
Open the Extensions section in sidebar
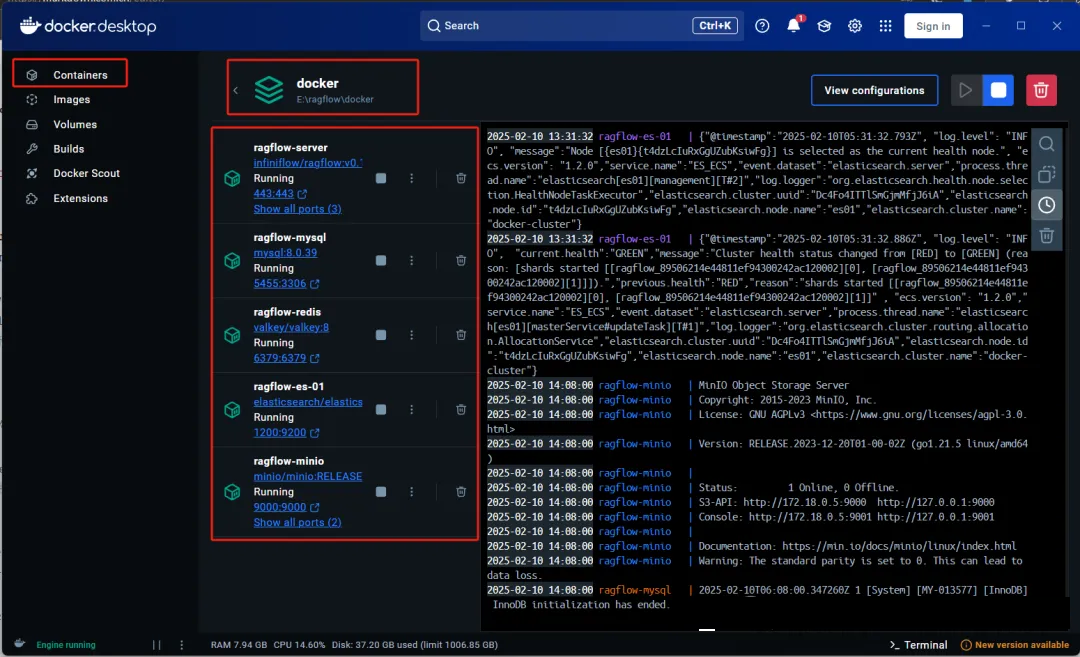pos(80,198)
